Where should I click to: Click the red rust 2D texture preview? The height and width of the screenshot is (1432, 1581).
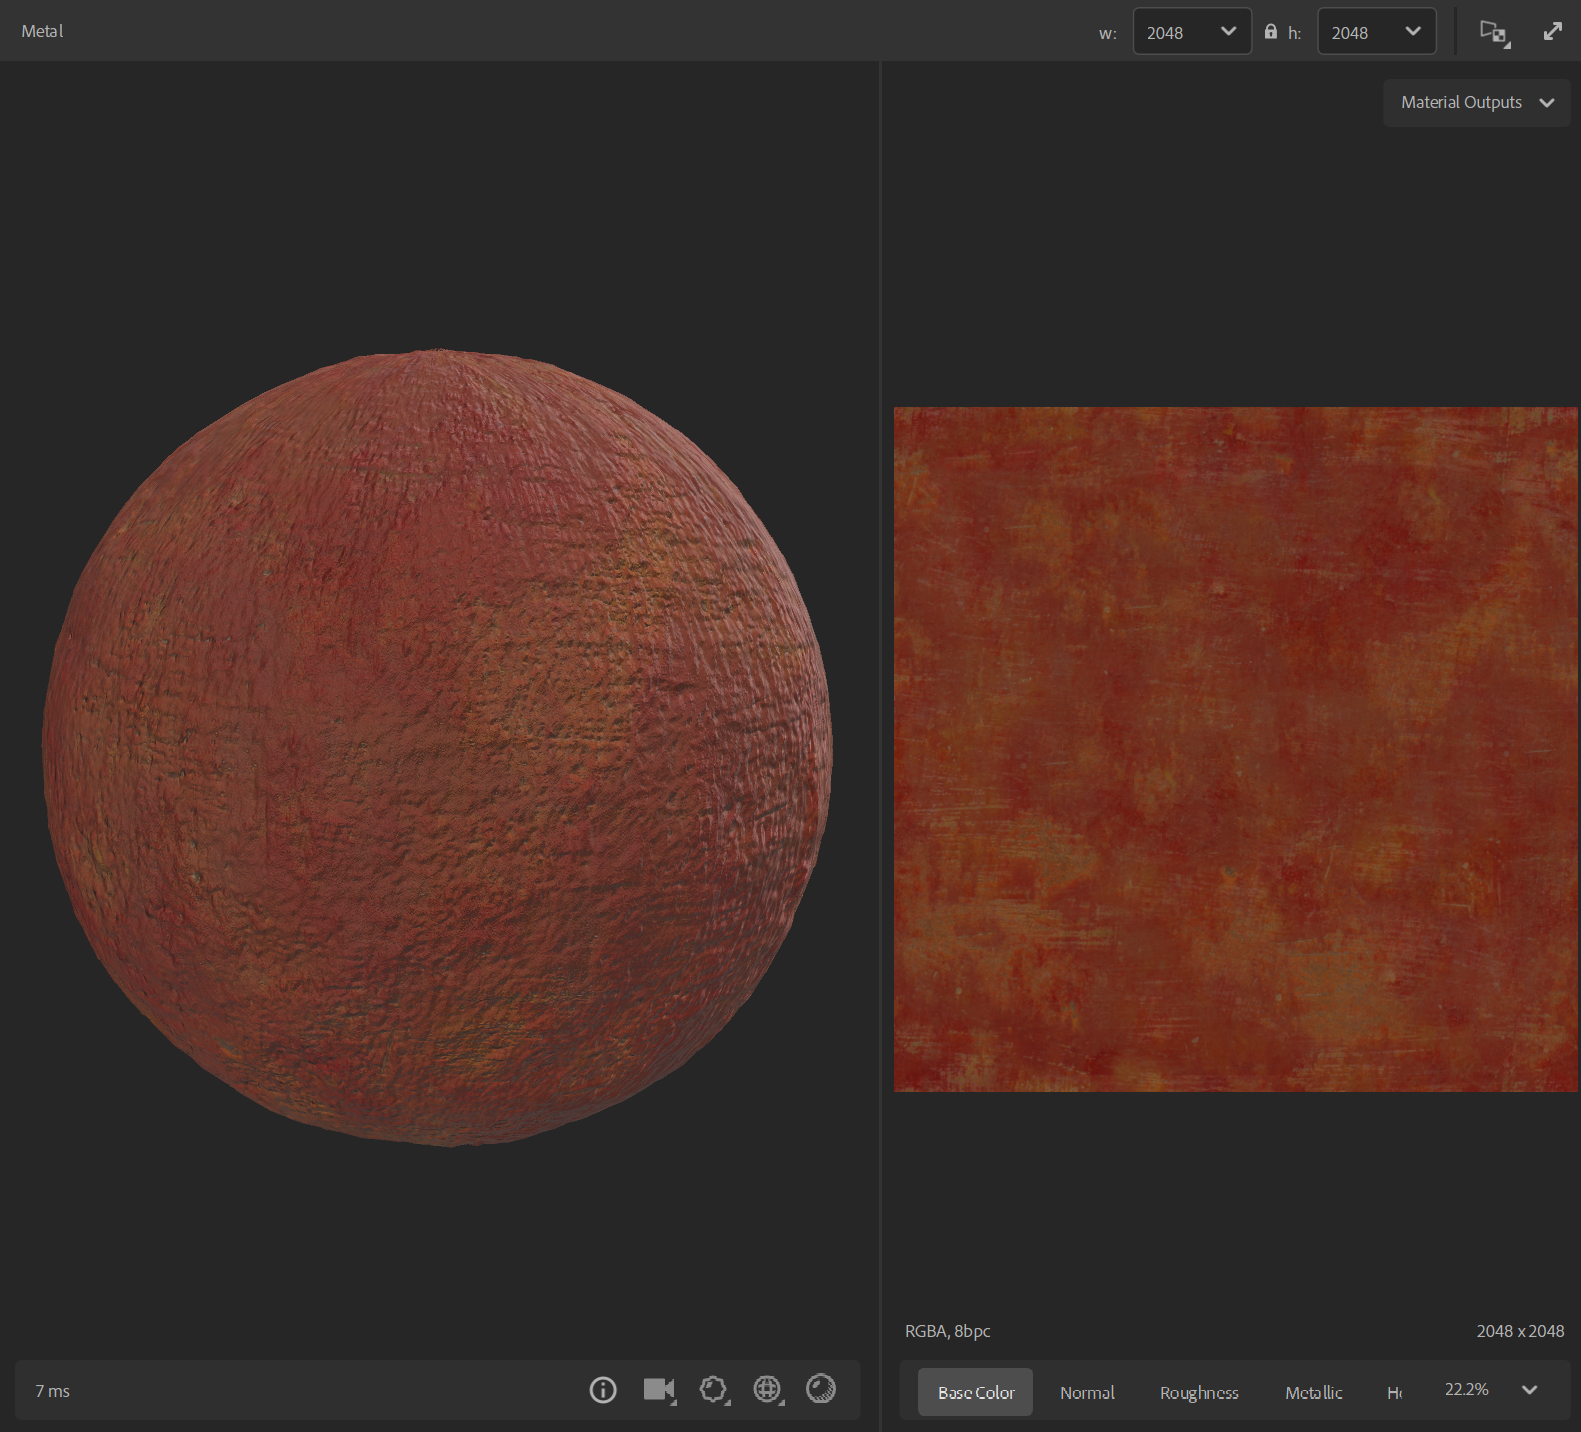click(x=1235, y=749)
